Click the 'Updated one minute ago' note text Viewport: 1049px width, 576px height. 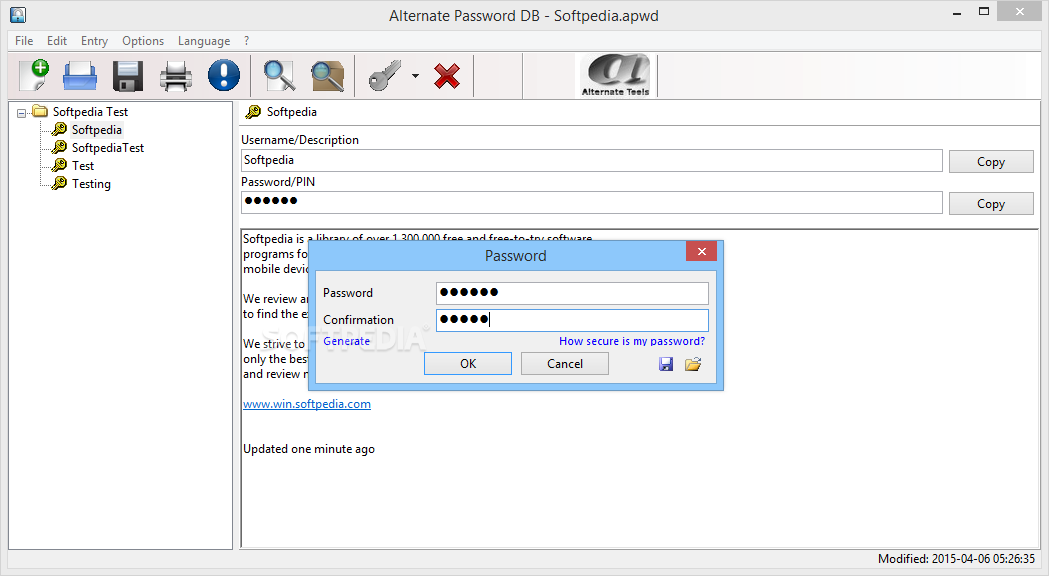(308, 449)
